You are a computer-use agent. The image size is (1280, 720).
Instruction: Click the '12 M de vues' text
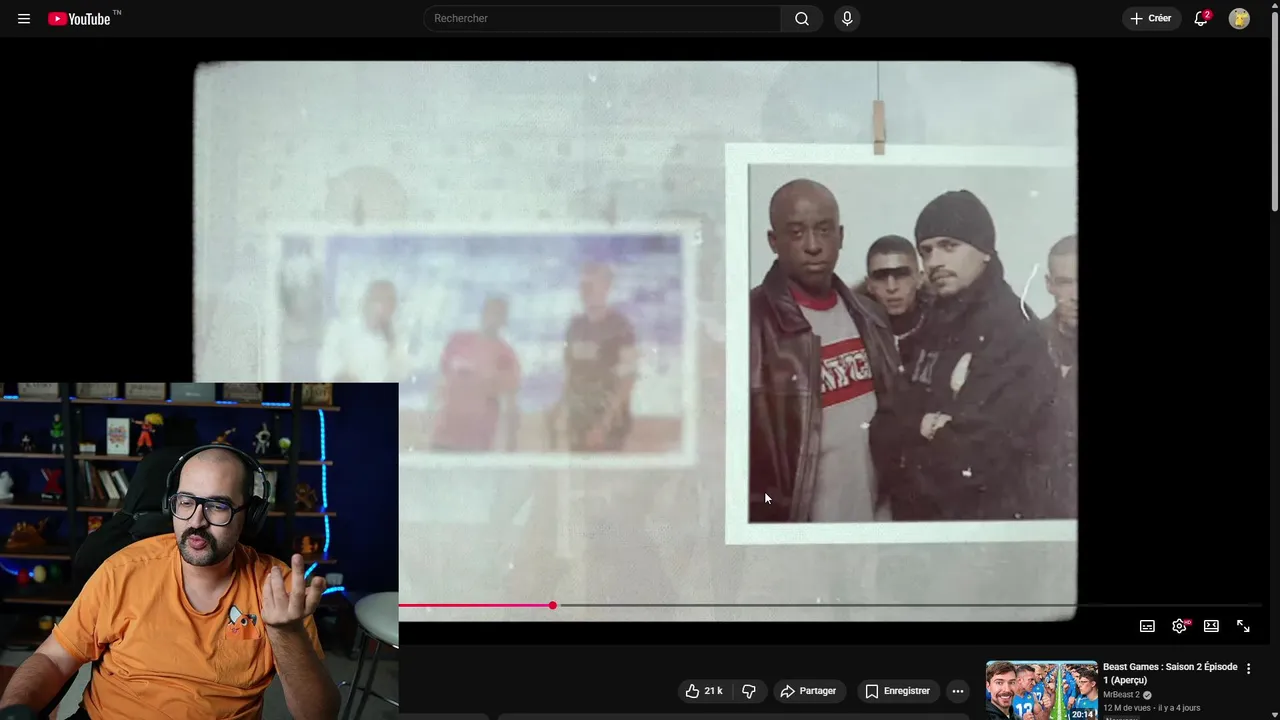[1127, 708]
